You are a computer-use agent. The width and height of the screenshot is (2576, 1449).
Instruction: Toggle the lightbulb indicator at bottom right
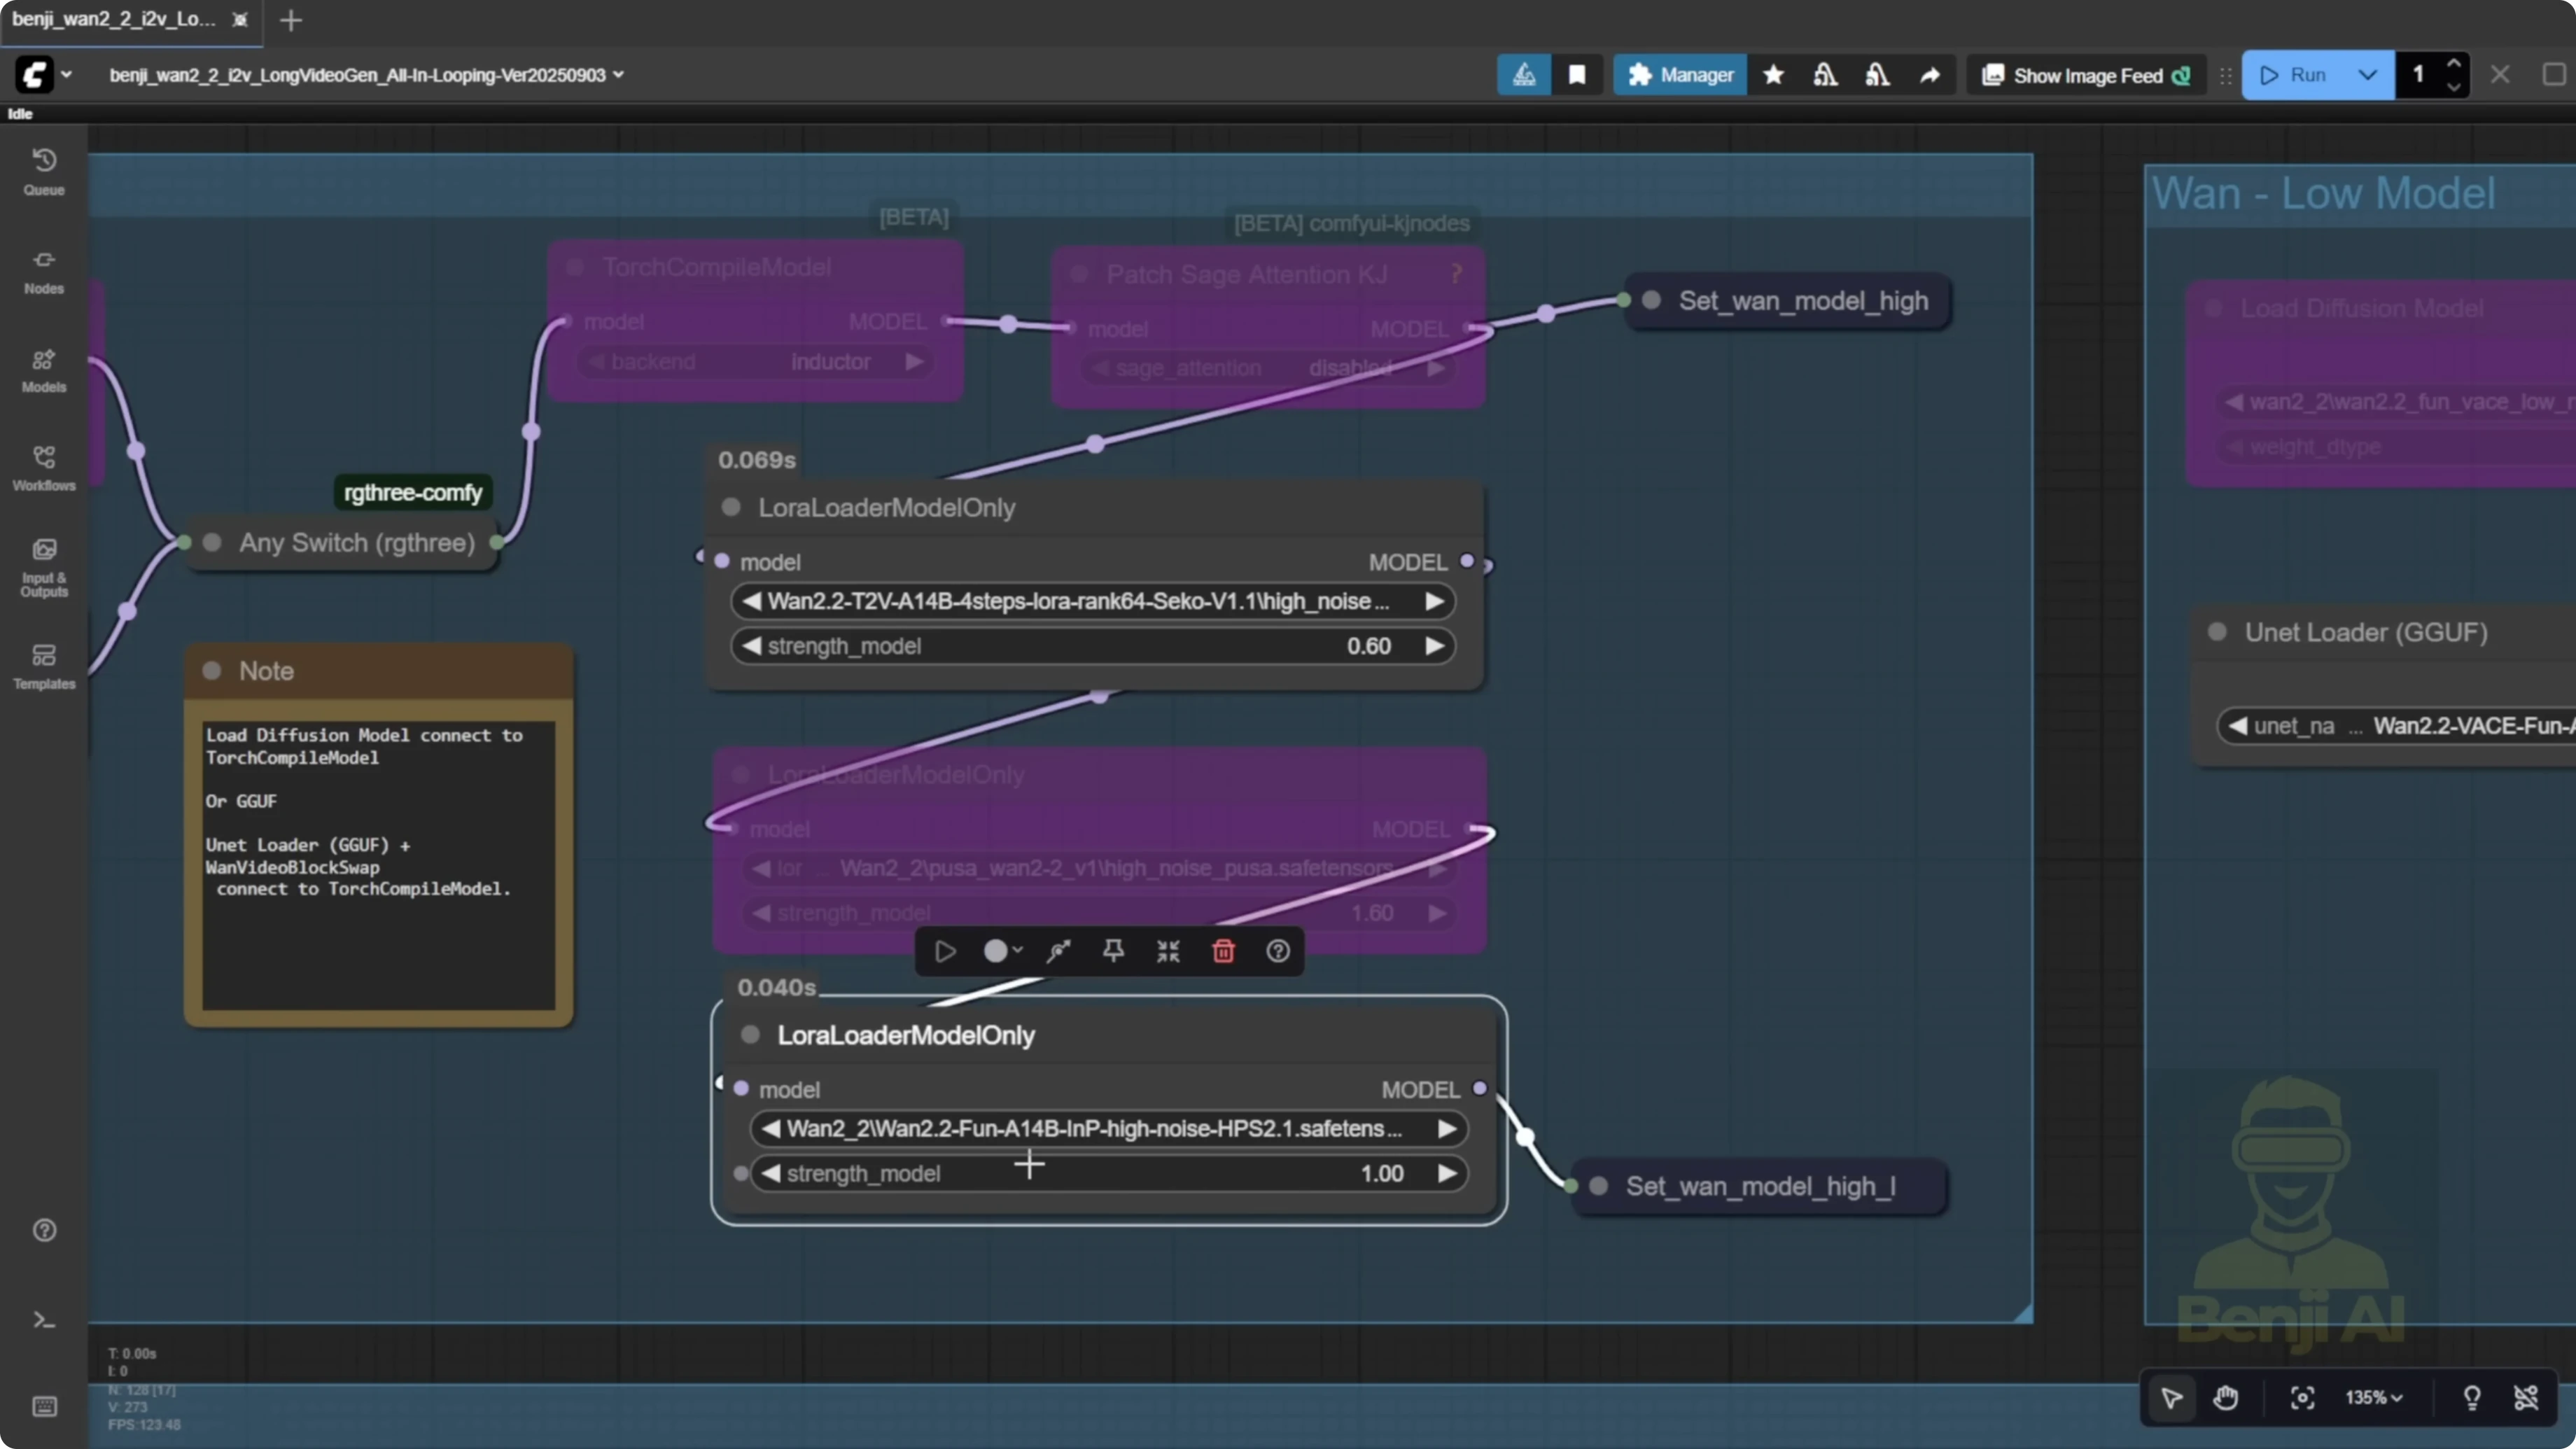tap(2470, 1397)
